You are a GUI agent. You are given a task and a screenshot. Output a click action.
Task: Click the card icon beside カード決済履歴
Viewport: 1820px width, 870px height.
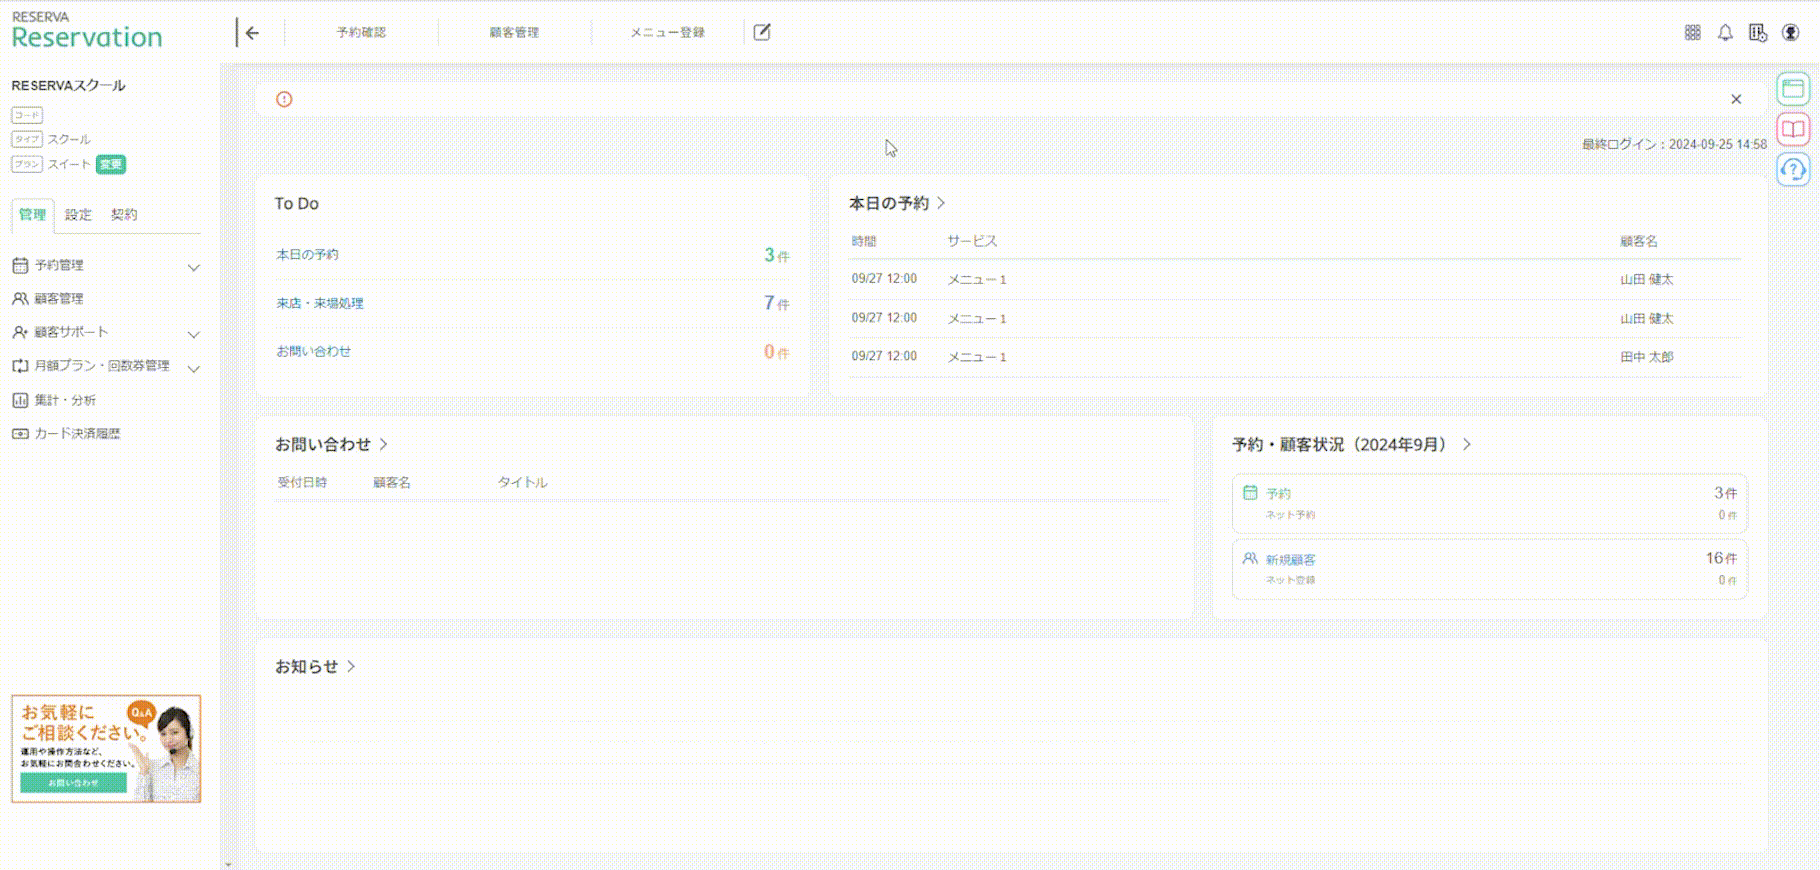click(x=20, y=433)
